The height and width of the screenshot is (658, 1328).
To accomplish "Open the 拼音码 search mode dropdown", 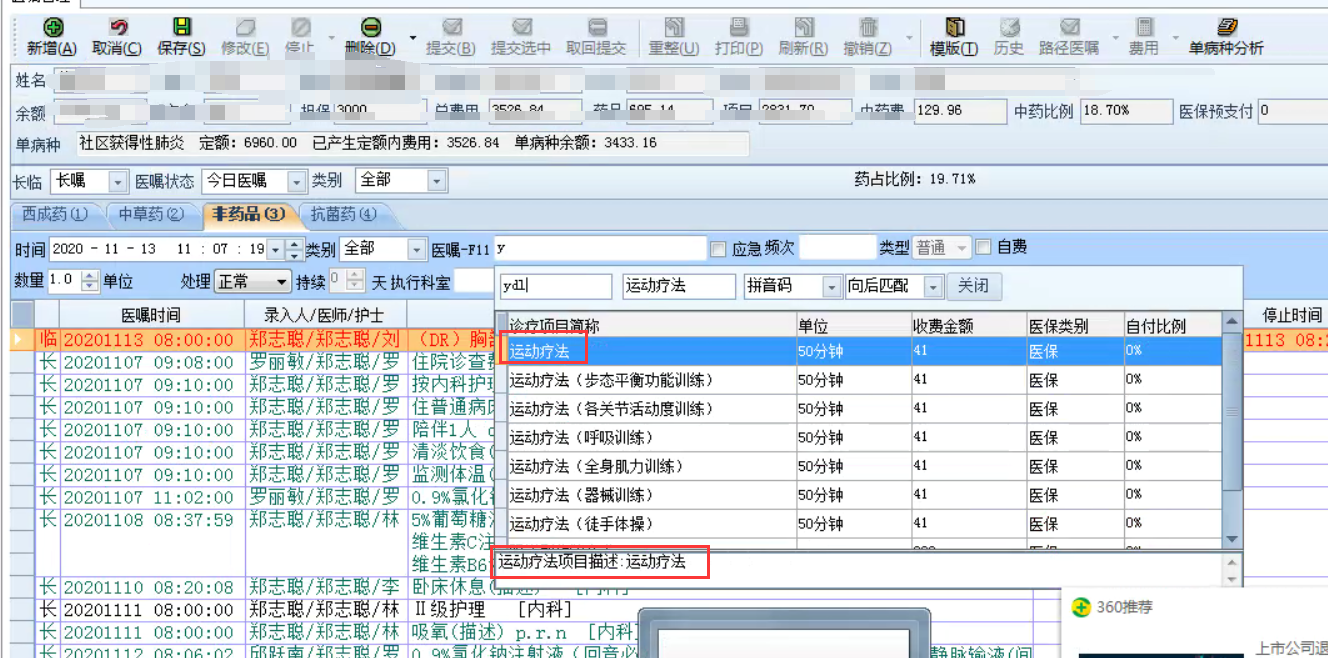I will tap(831, 286).
